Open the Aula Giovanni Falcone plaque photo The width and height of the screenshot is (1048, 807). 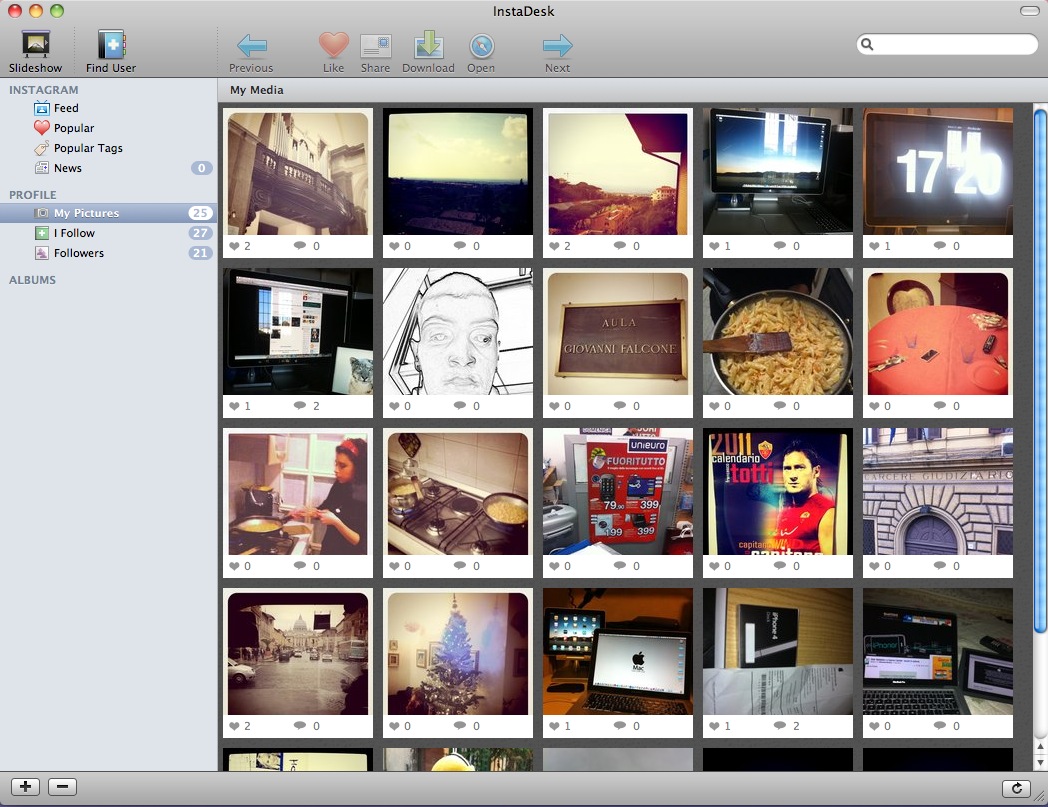click(x=618, y=333)
